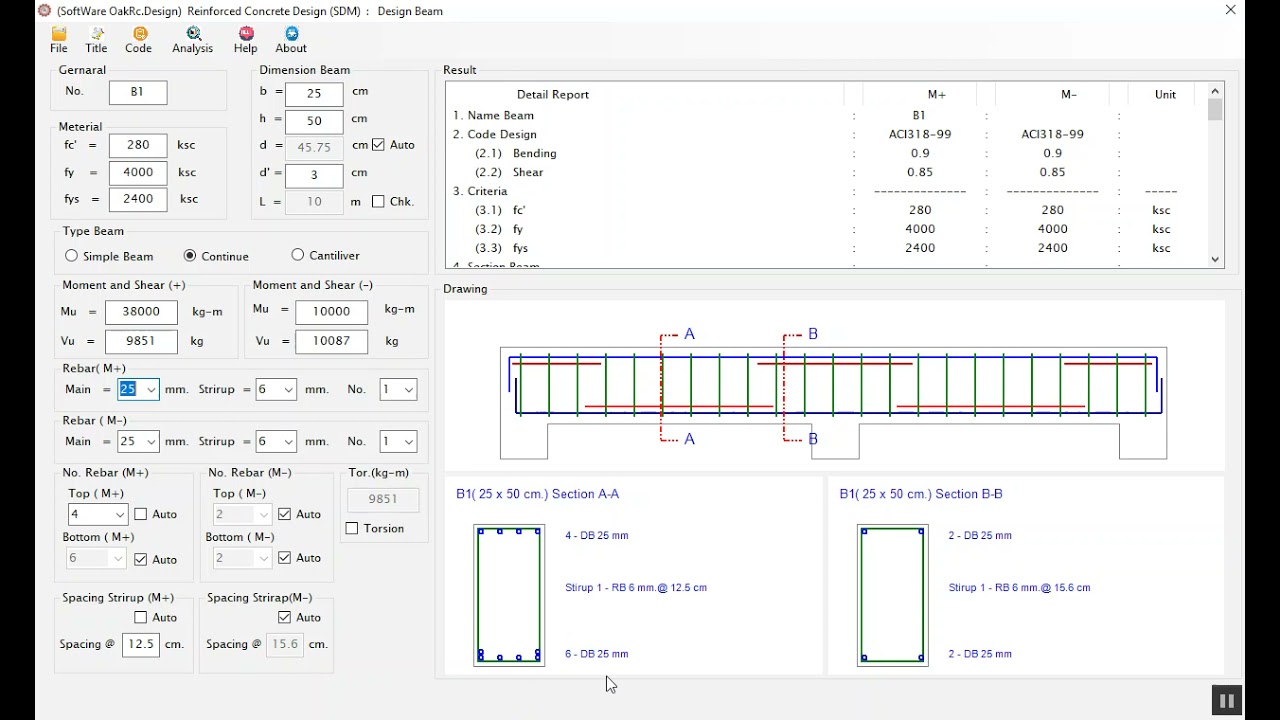Open Bottom (M+) rebar count dropdown
This screenshot has height=720, width=1280.
click(x=120, y=559)
